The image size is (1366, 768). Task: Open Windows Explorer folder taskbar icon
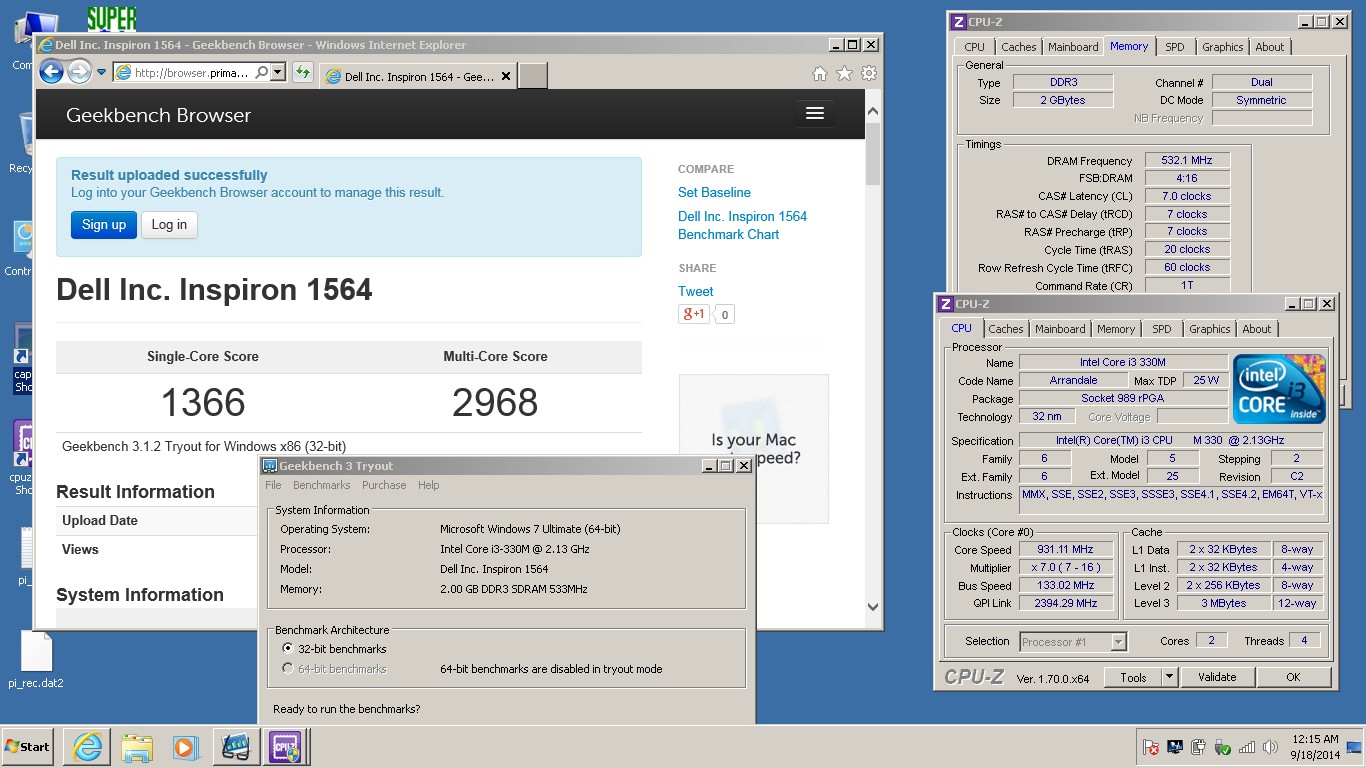pyautogui.click(x=136, y=746)
